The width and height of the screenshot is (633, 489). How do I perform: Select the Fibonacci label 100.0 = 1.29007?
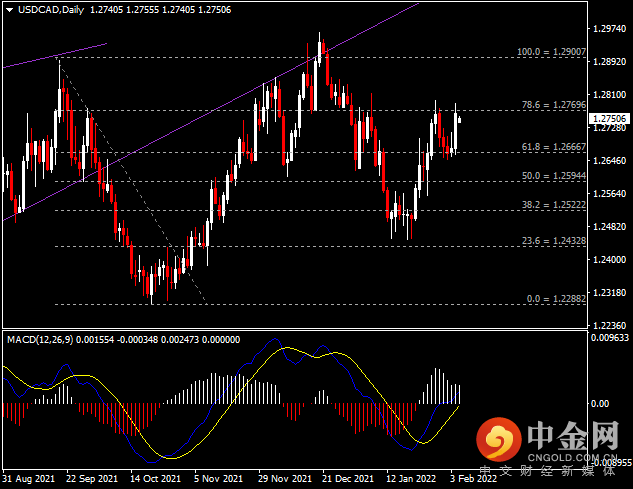click(x=551, y=52)
